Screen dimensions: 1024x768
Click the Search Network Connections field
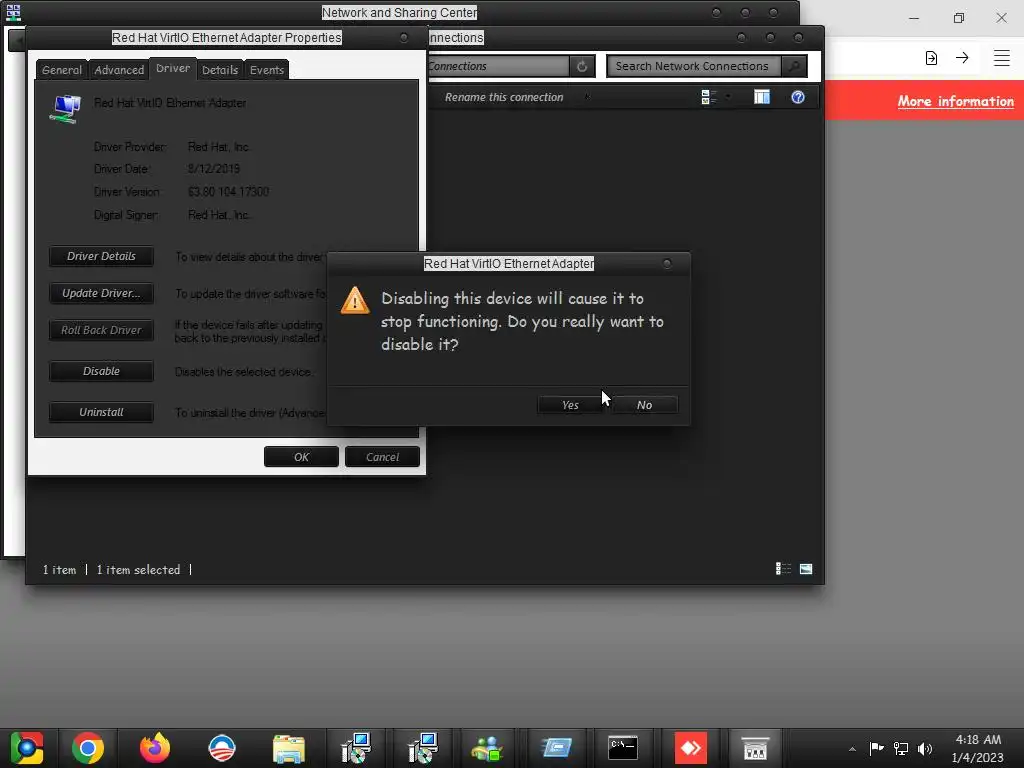(694, 66)
